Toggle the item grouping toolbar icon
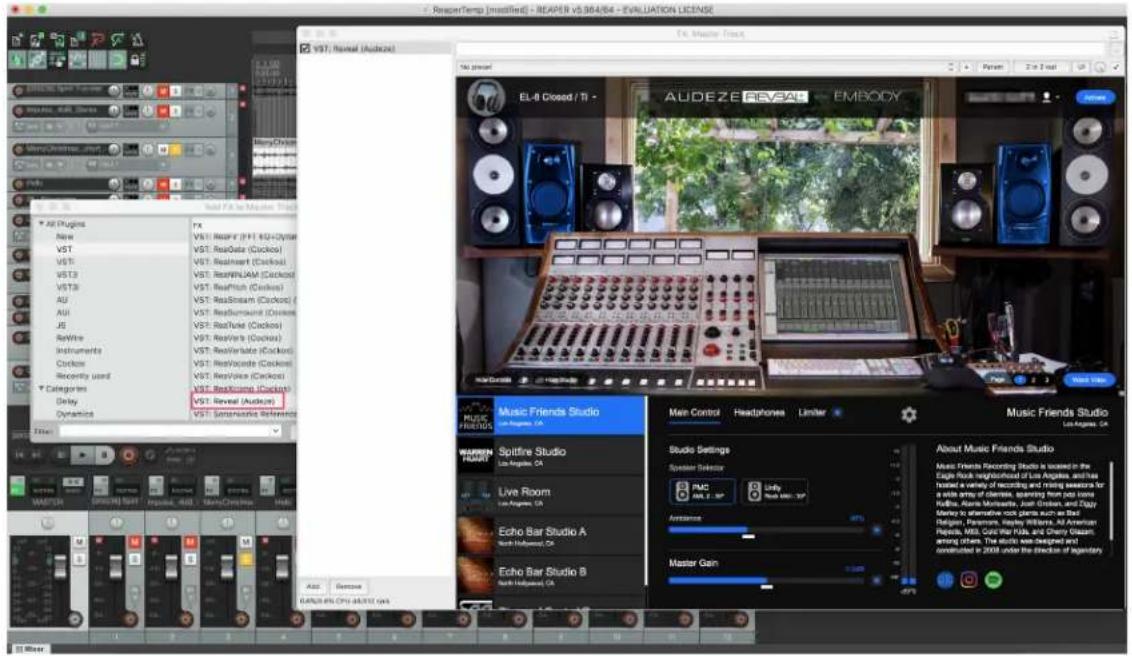 pyautogui.click(x=38, y=60)
